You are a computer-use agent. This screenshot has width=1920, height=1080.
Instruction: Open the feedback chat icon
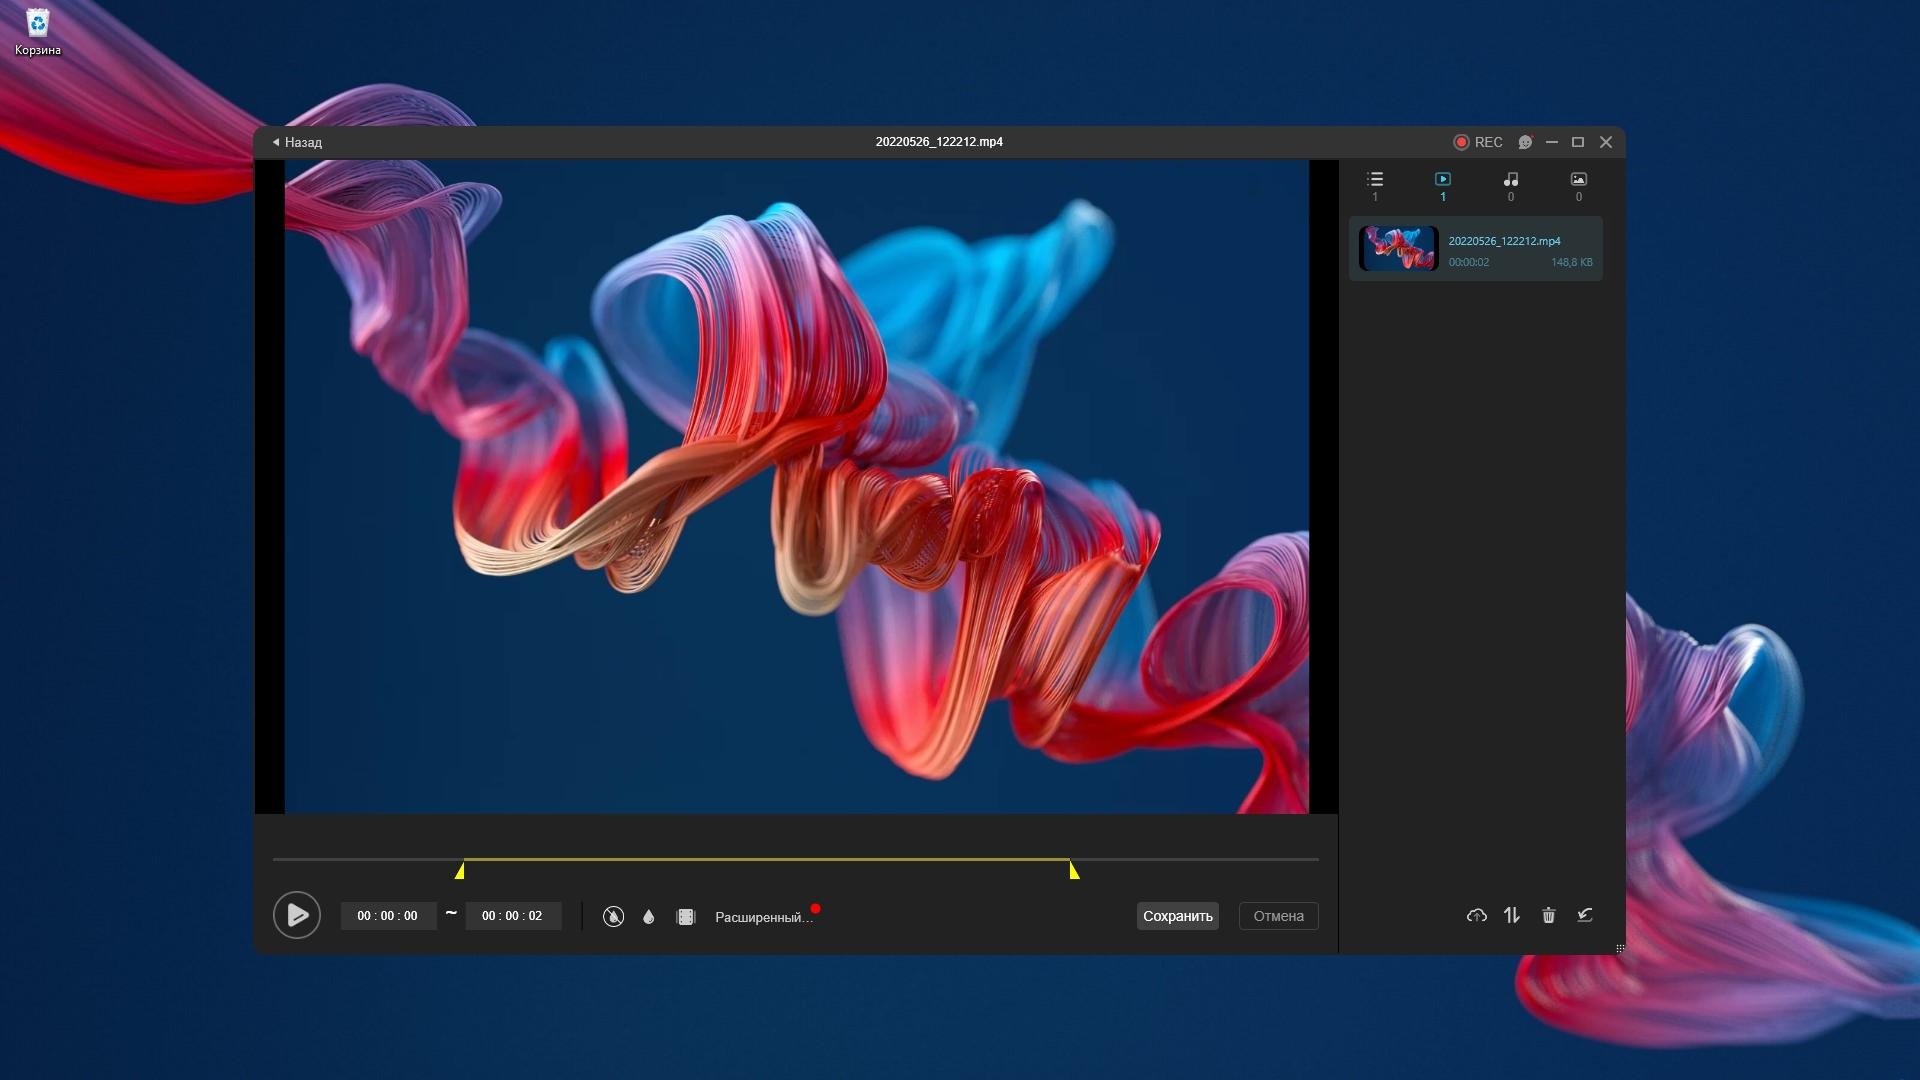click(x=1525, y=142)
